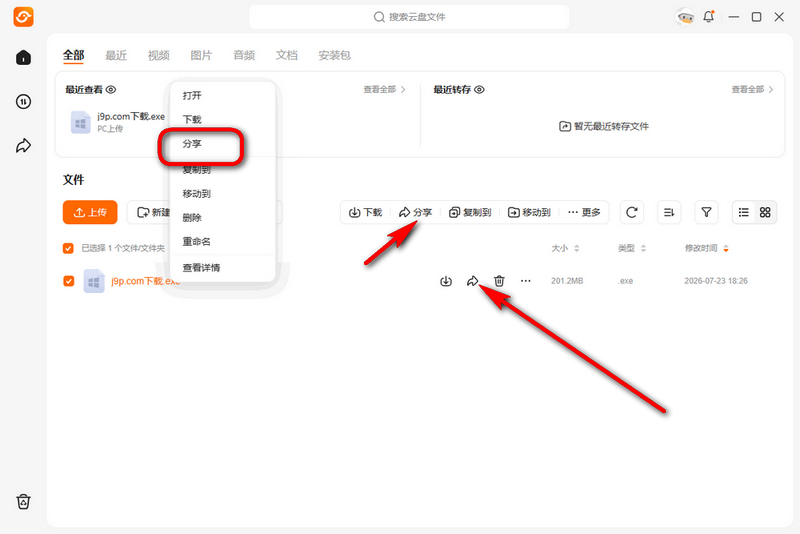The width and height of the screenshot is (800, 534).
Task: Click the 201.2MB size value
Action: point(567,281)
